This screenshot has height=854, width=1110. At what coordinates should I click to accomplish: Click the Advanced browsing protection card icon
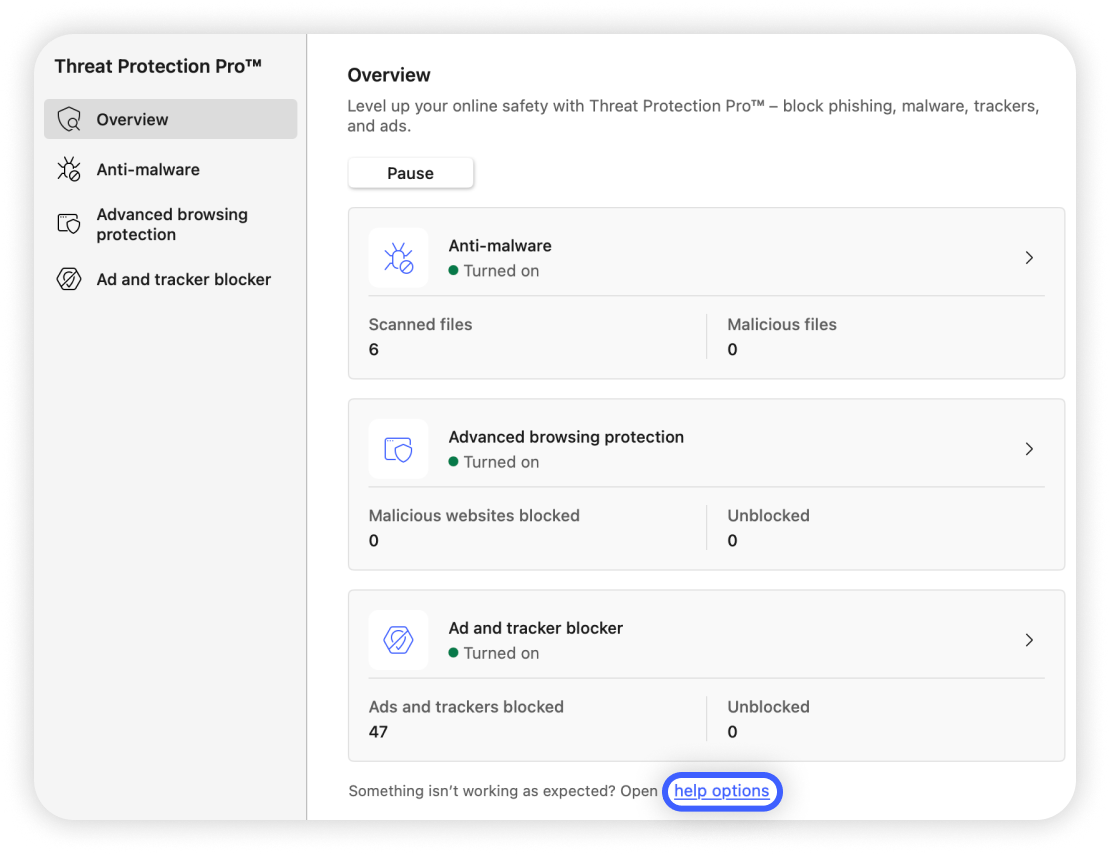click(398, 449)
